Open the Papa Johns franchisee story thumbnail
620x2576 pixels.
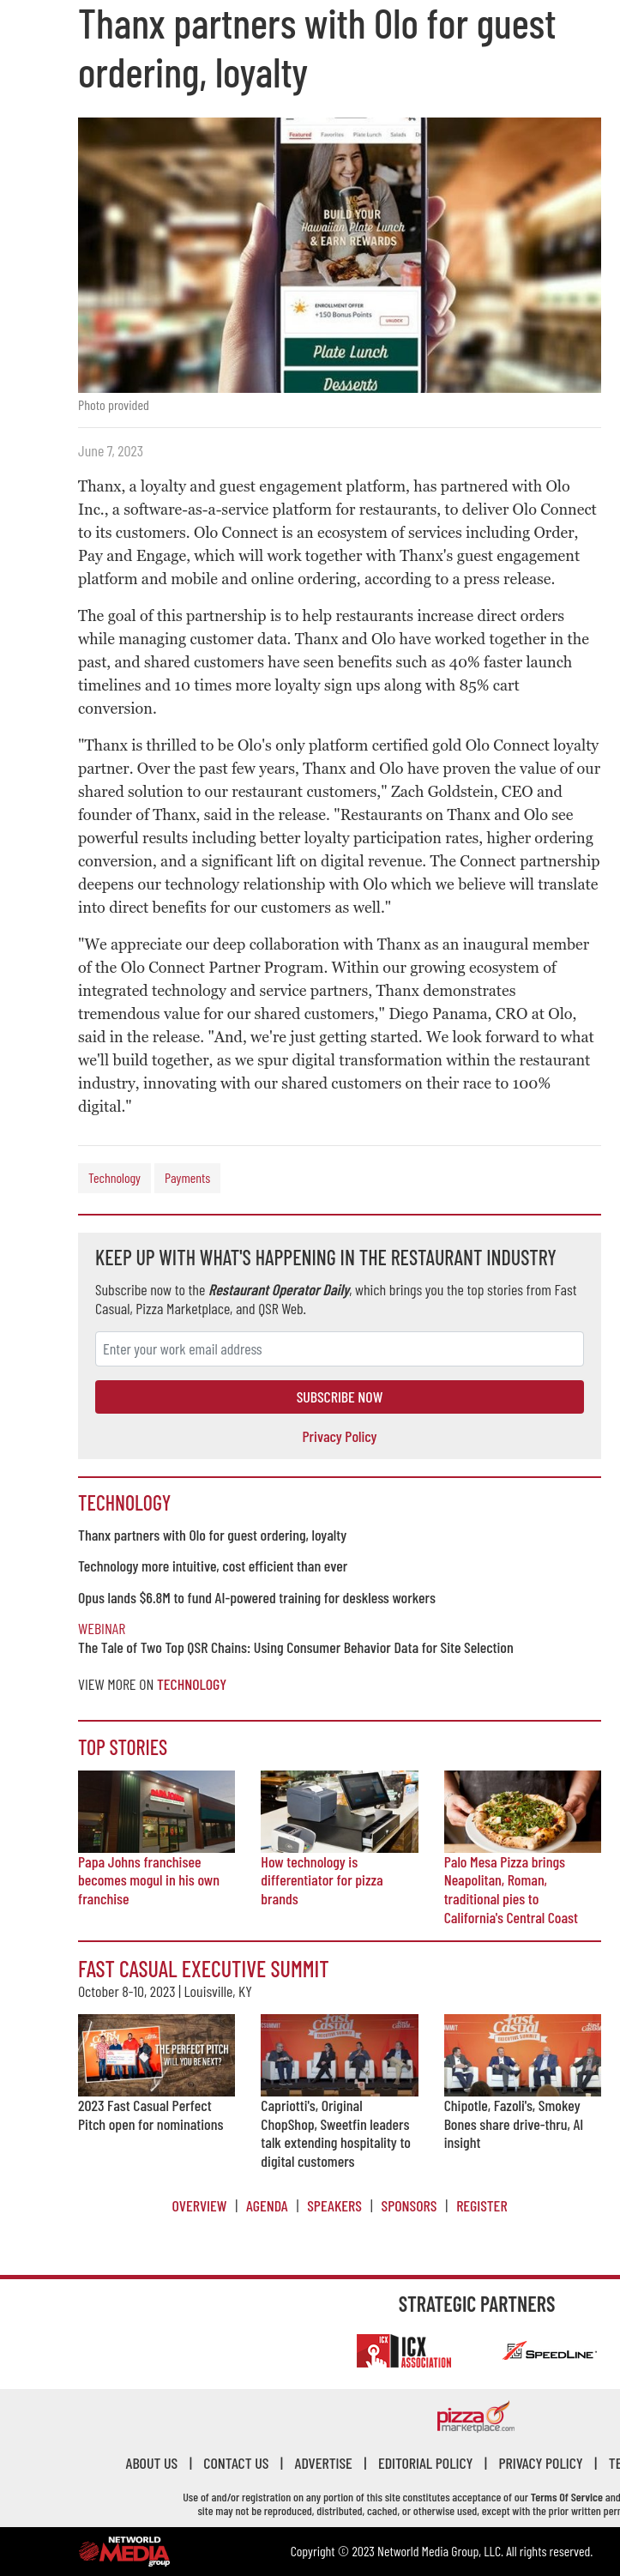156,1811
